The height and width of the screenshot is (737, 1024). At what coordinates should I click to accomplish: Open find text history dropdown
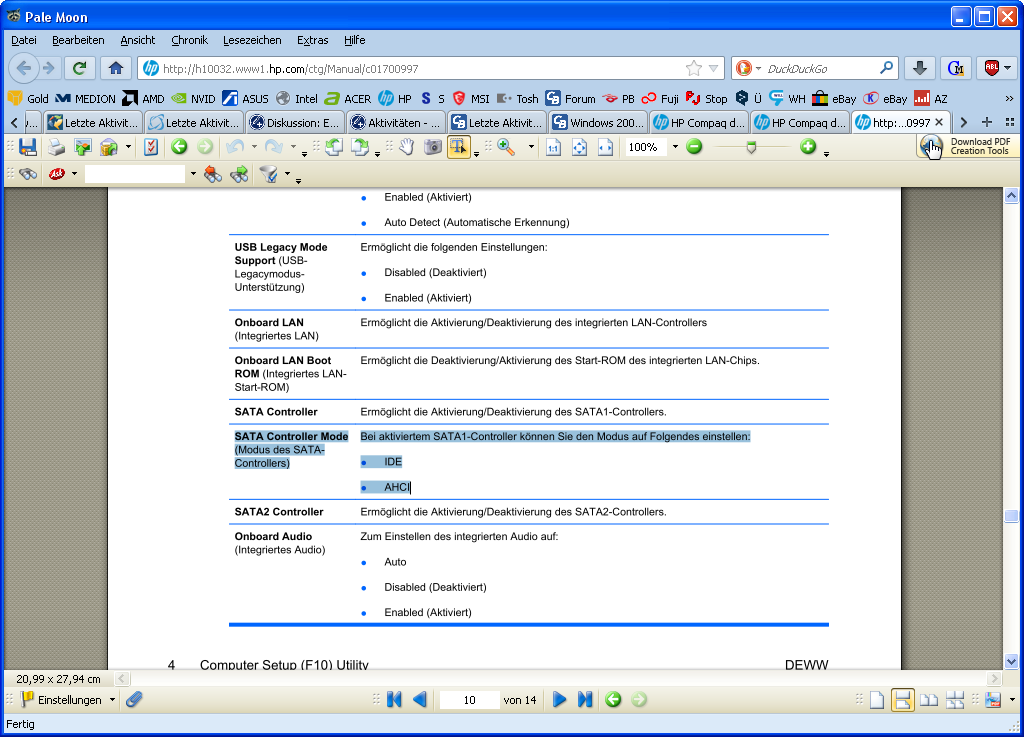pos(193,174)
